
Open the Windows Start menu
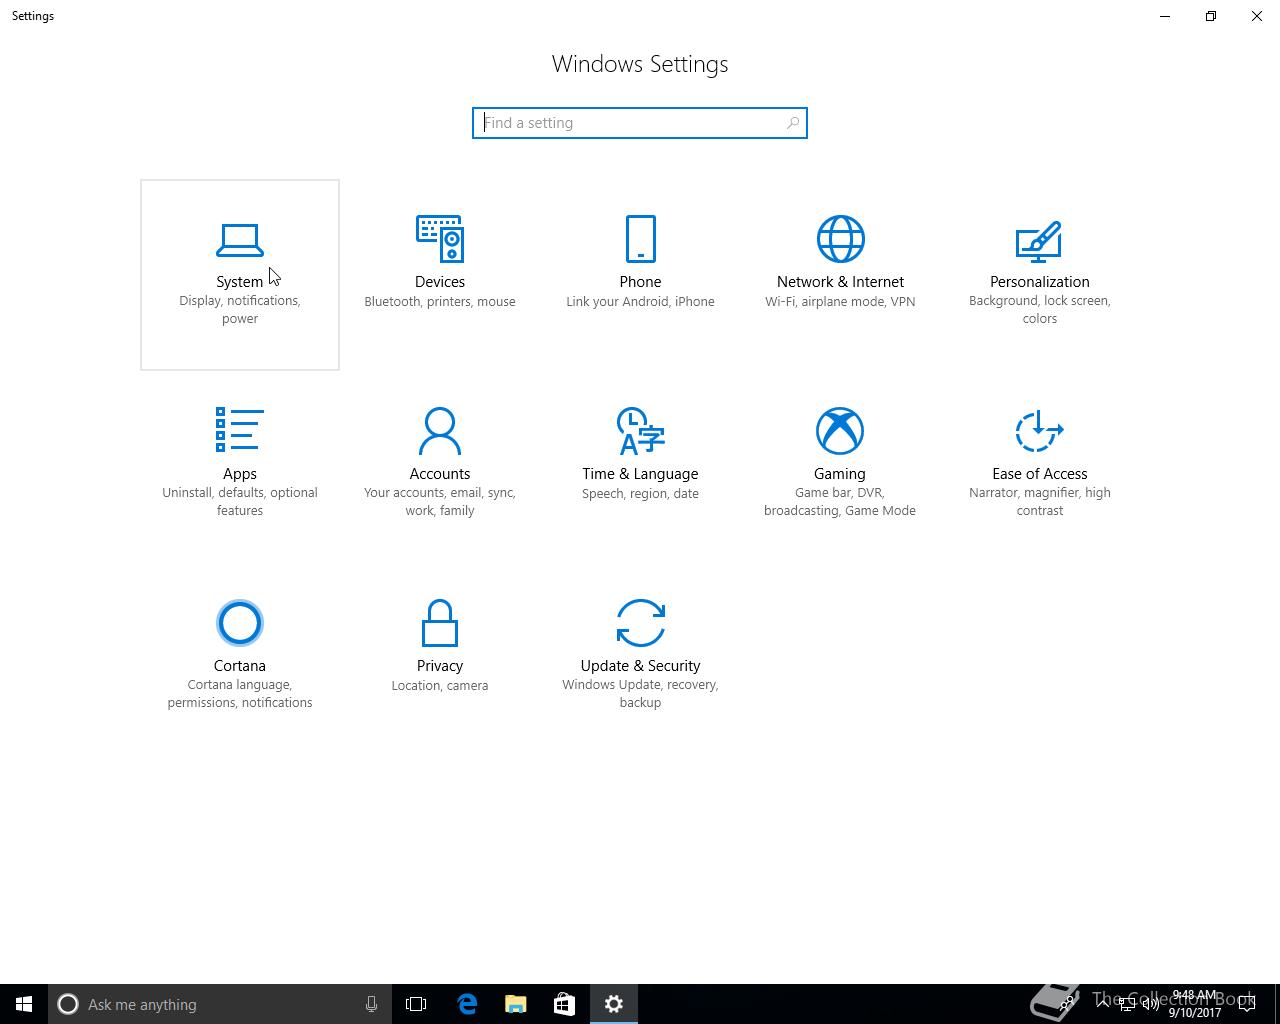(x=24, y=1004)
